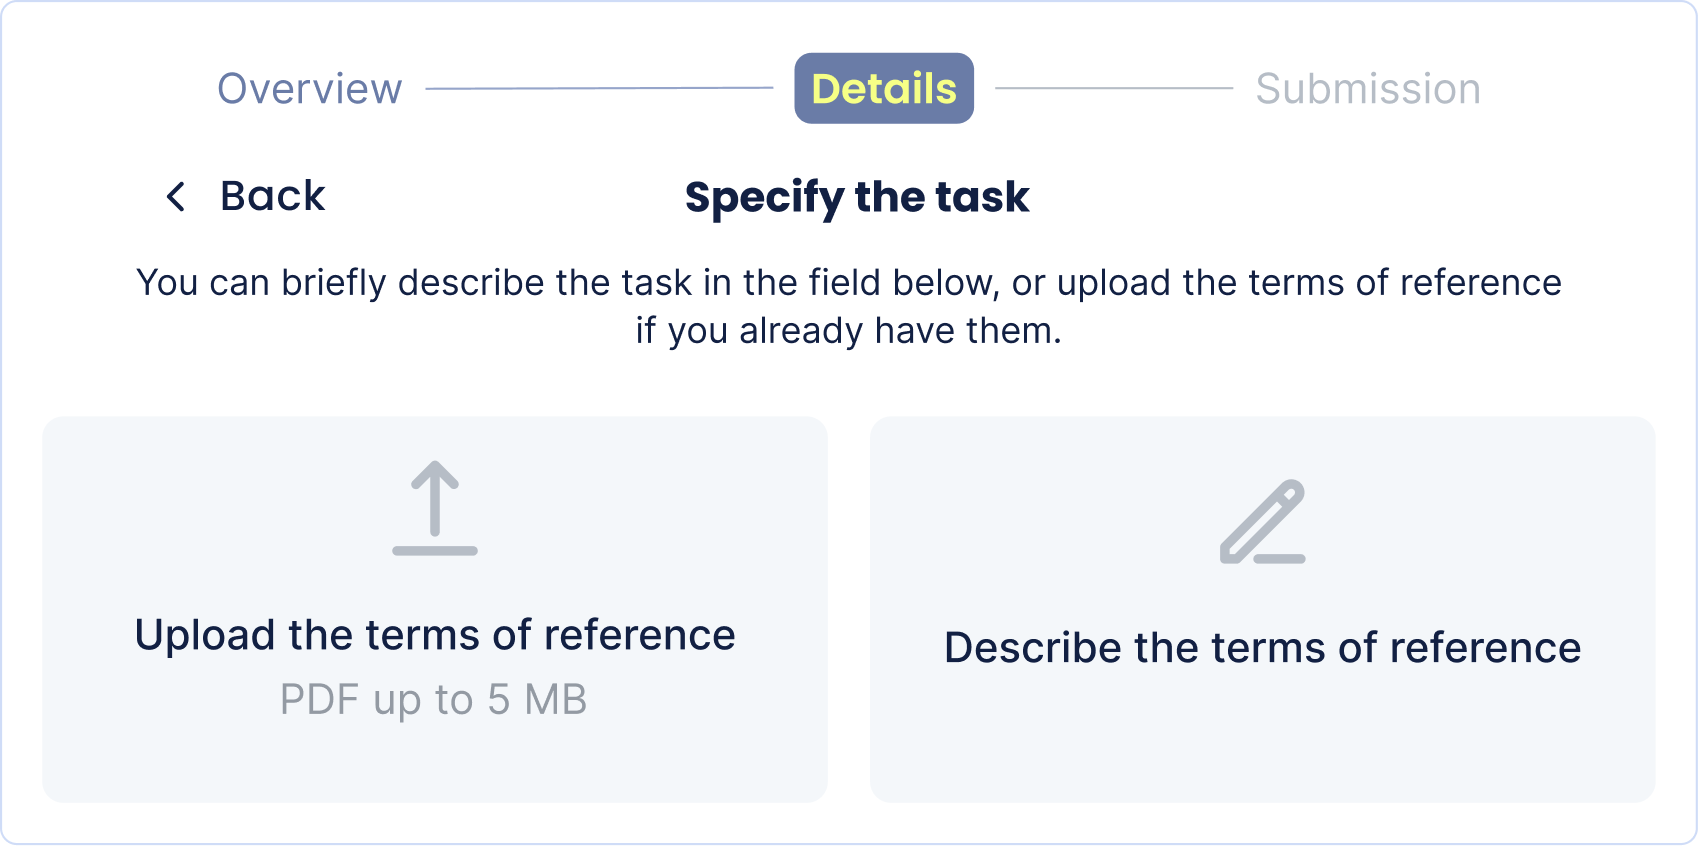Click the Back chevron arrow icon
1698x846 pixels.
(x=176, y=196)
